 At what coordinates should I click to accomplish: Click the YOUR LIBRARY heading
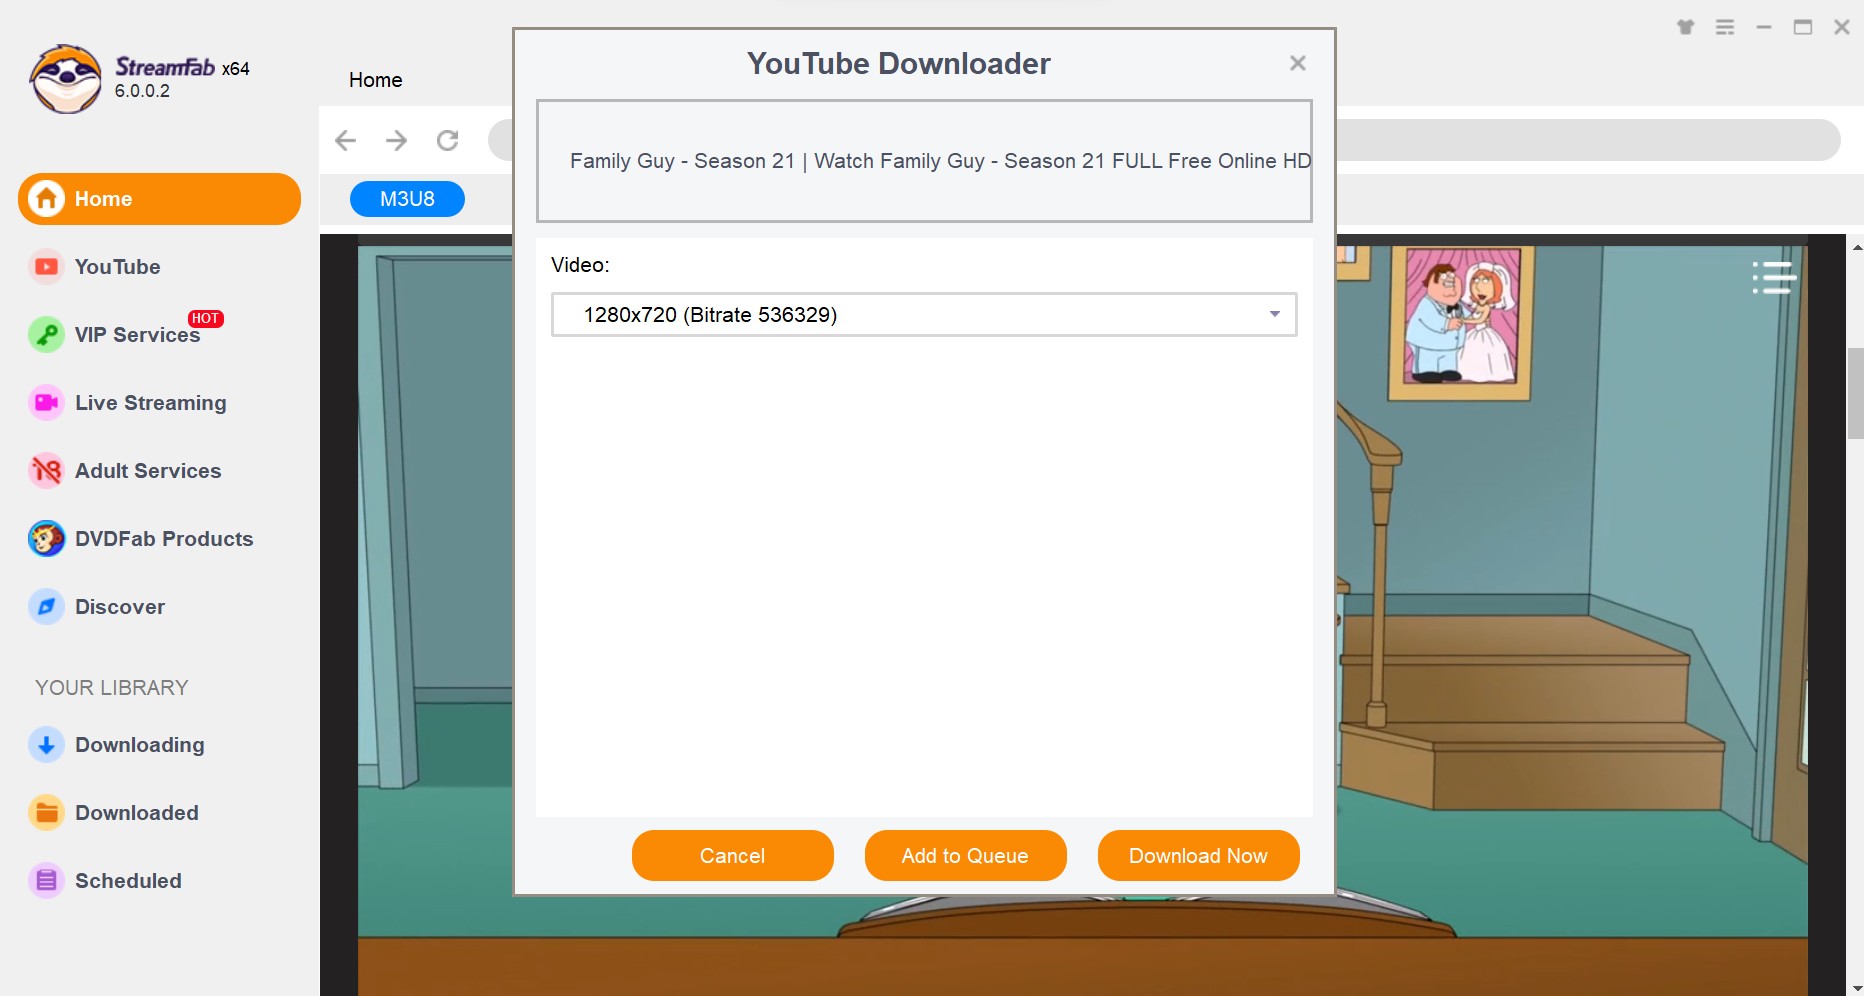pos(112,688)
